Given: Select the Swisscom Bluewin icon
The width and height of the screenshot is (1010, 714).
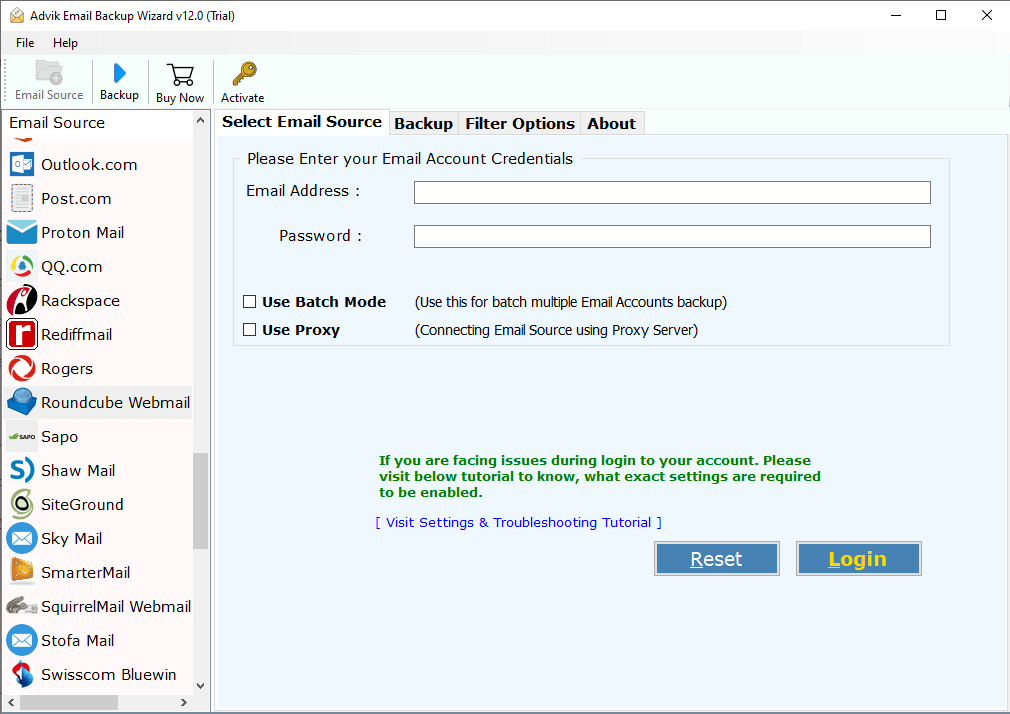Looking at the screenshot, I should 22,675.
